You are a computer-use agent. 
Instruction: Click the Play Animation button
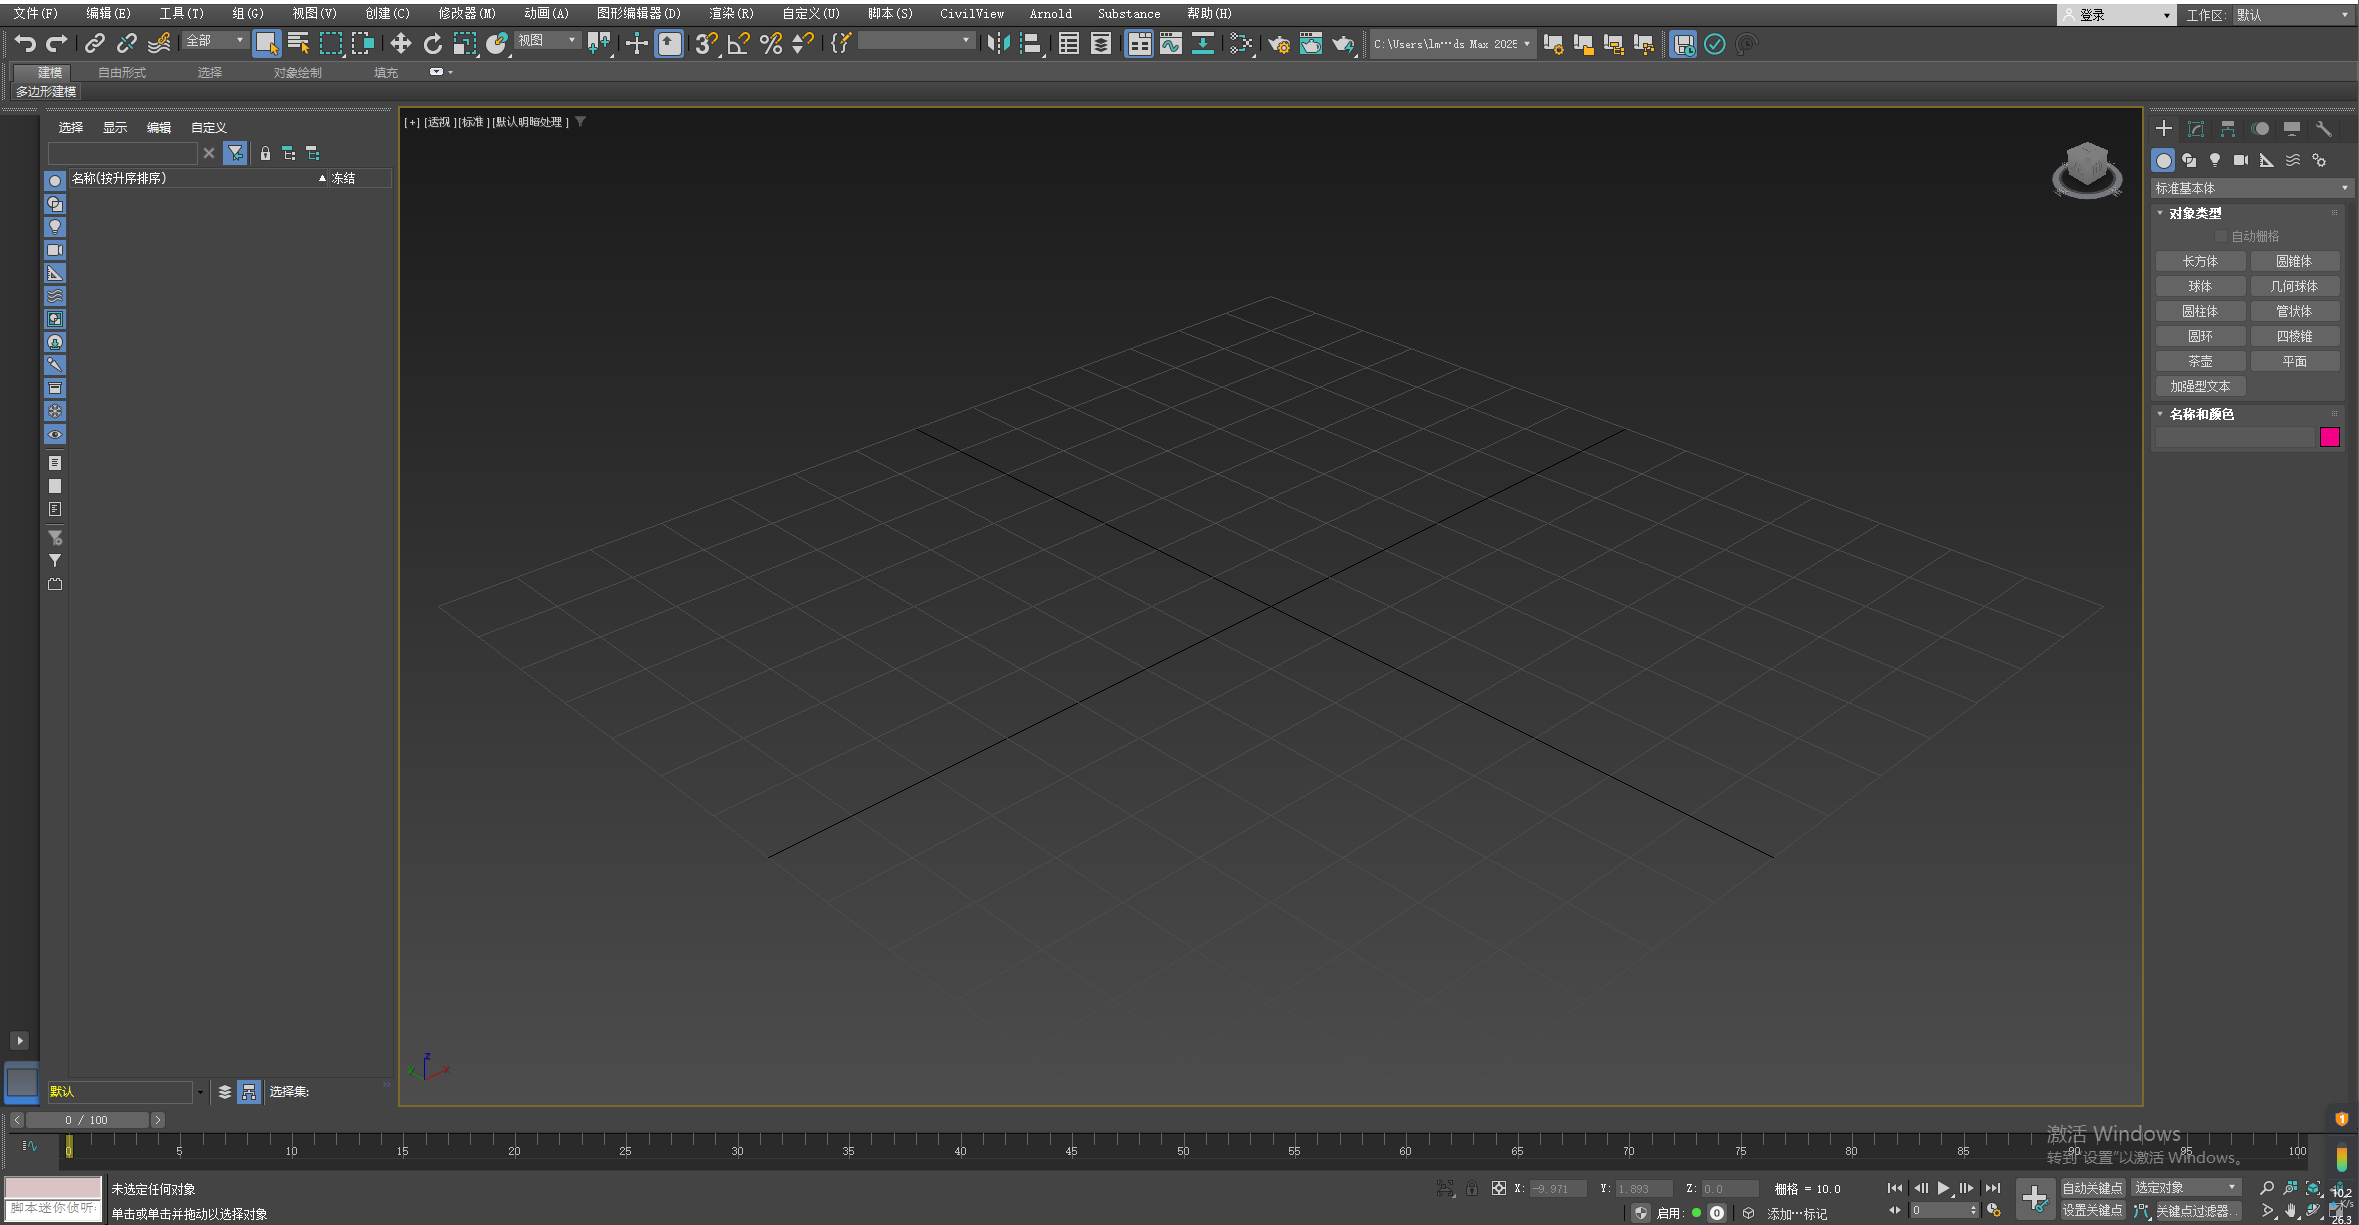coord(1943,1188)
